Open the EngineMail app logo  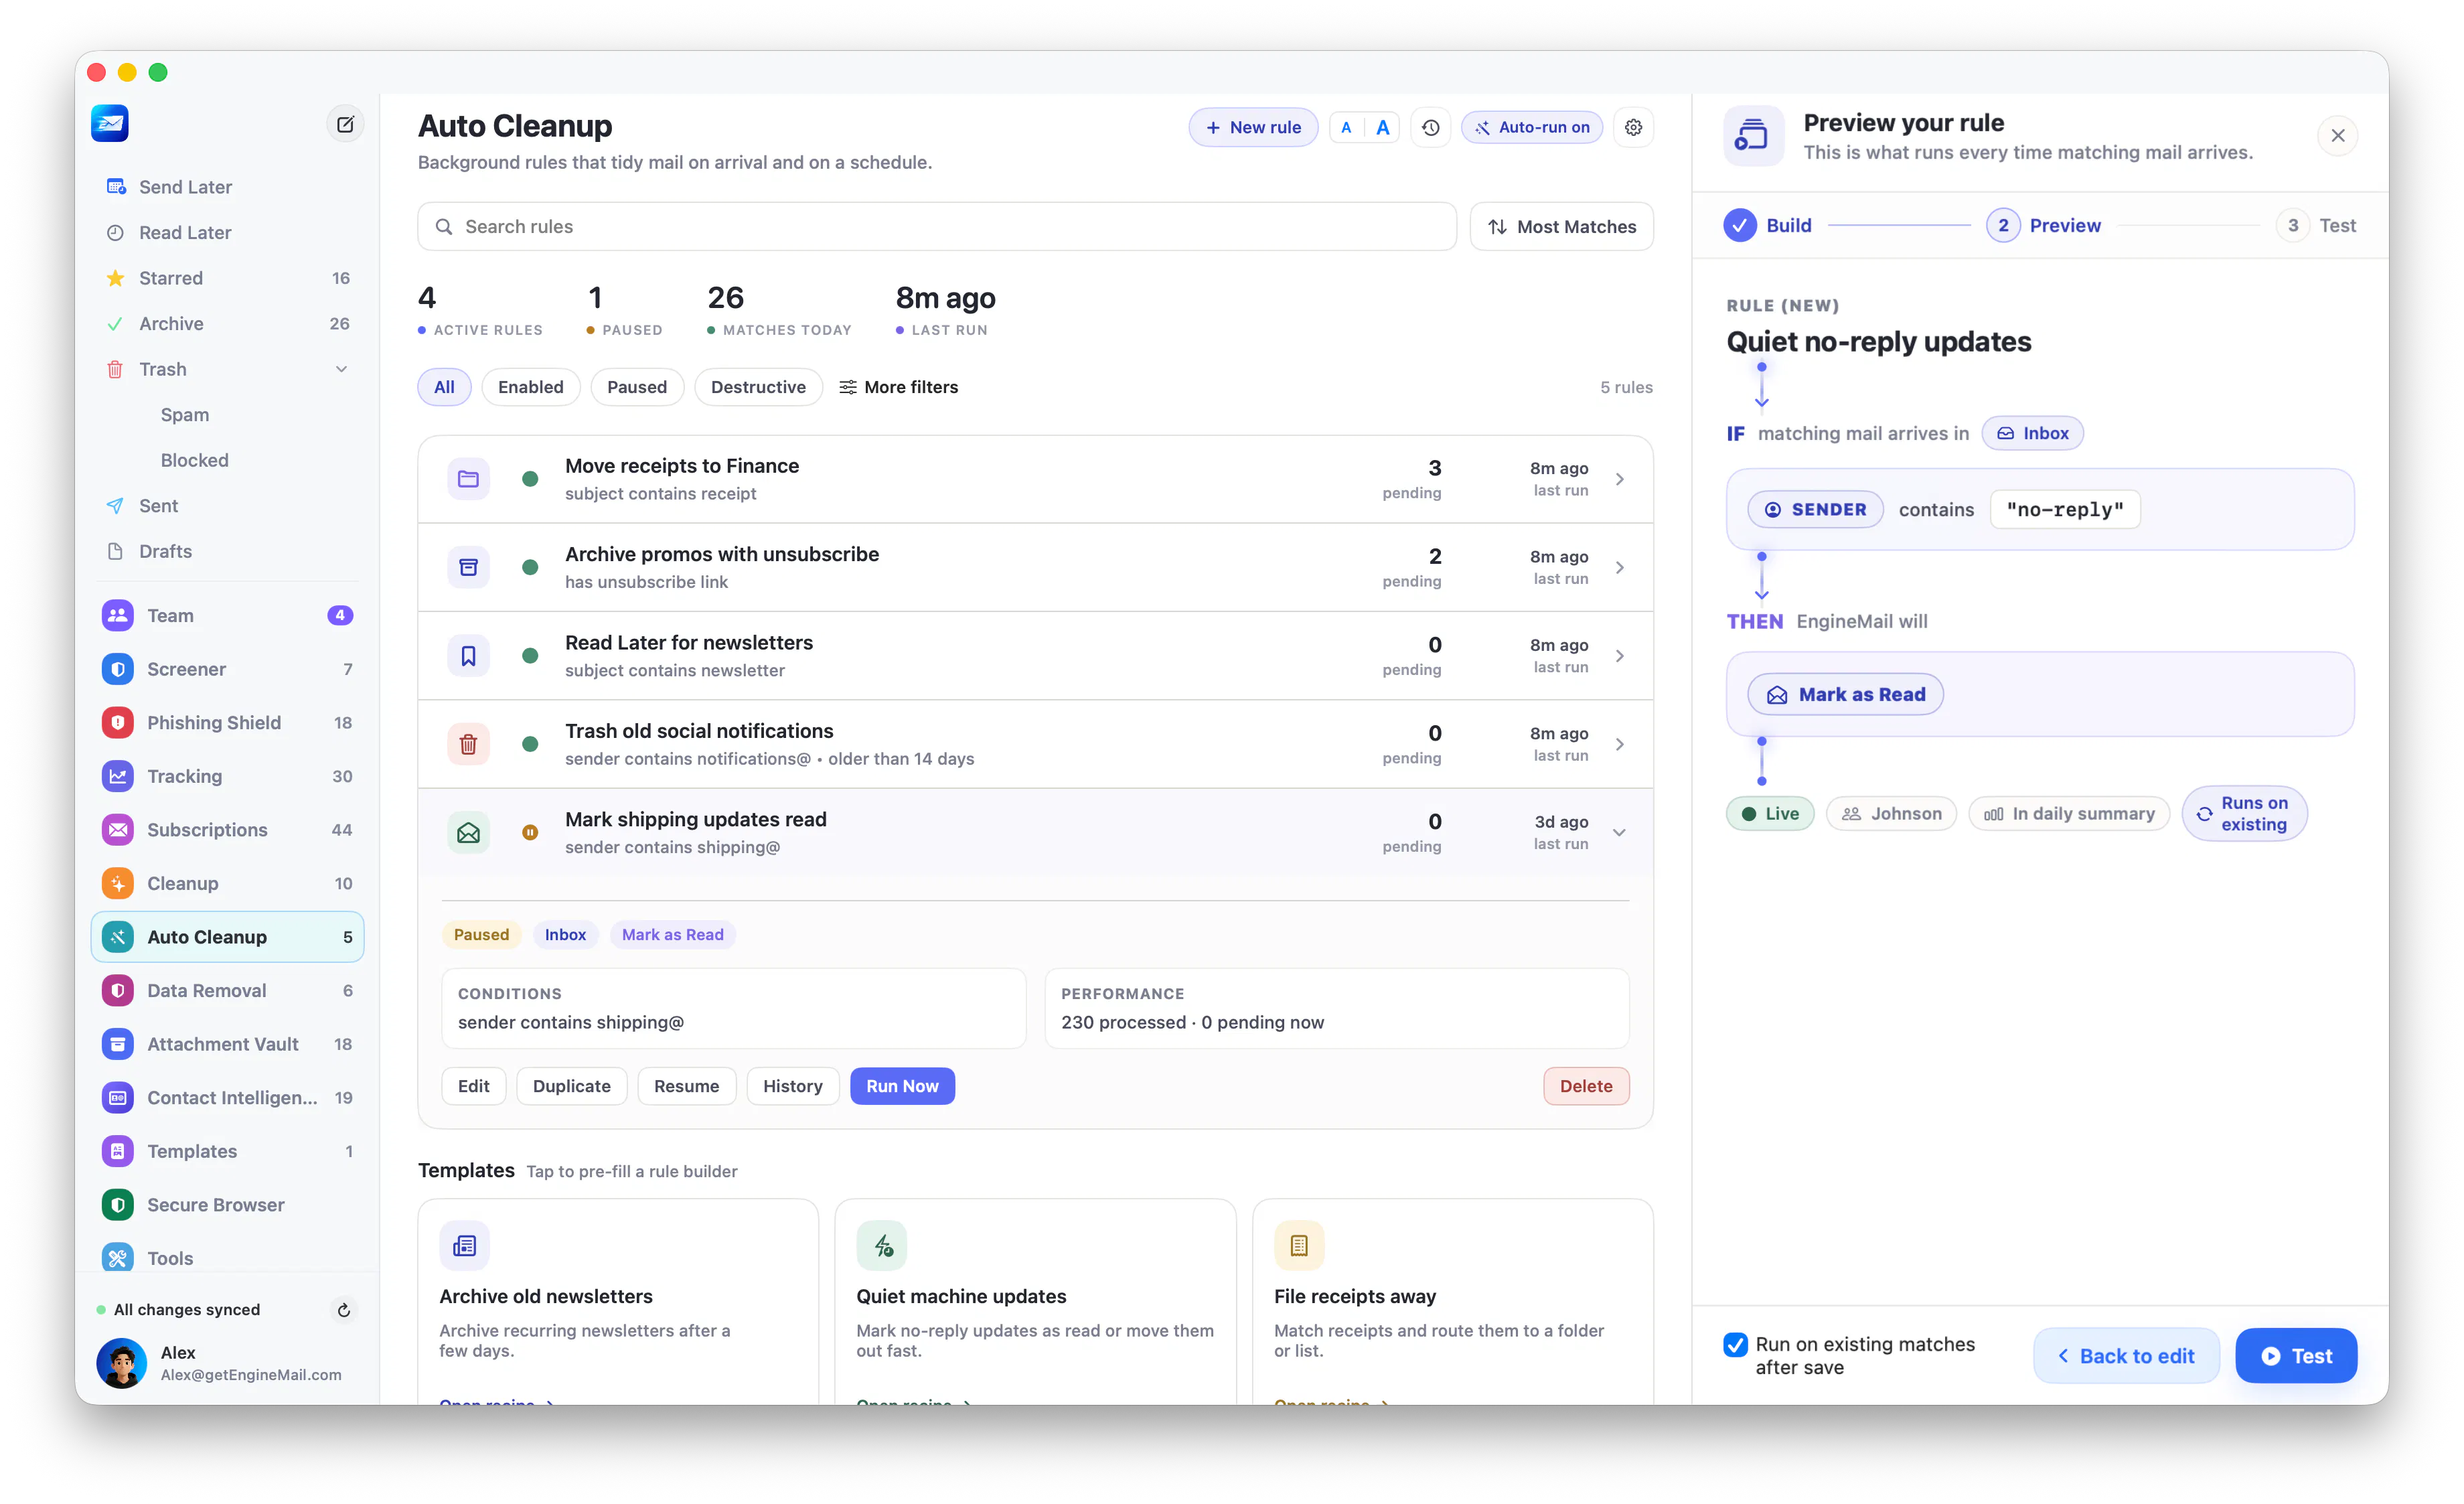point(110,124)
